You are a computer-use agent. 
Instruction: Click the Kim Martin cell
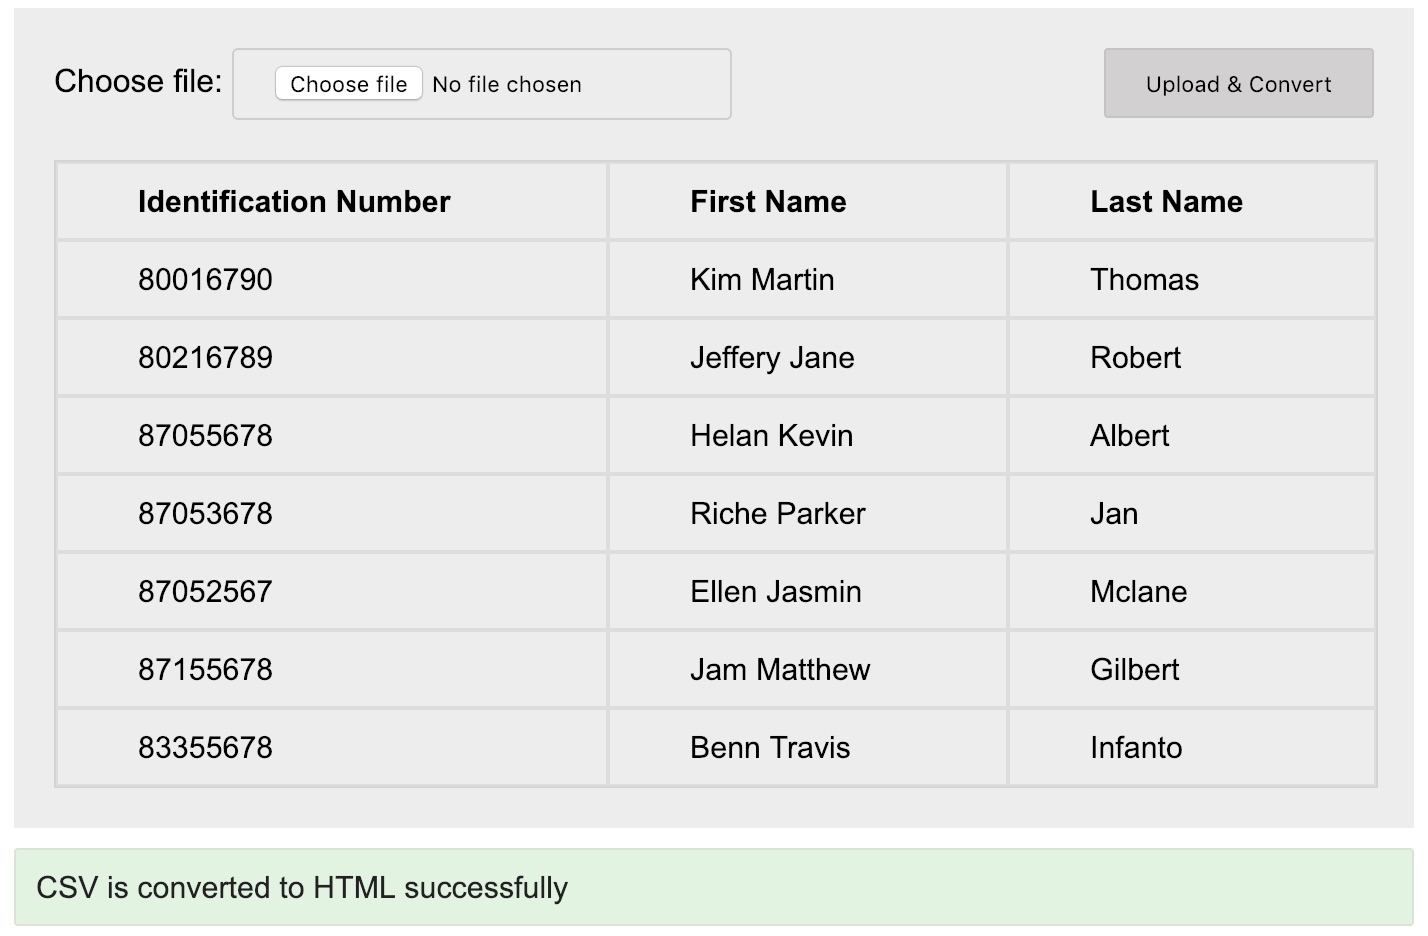[762, 280]
